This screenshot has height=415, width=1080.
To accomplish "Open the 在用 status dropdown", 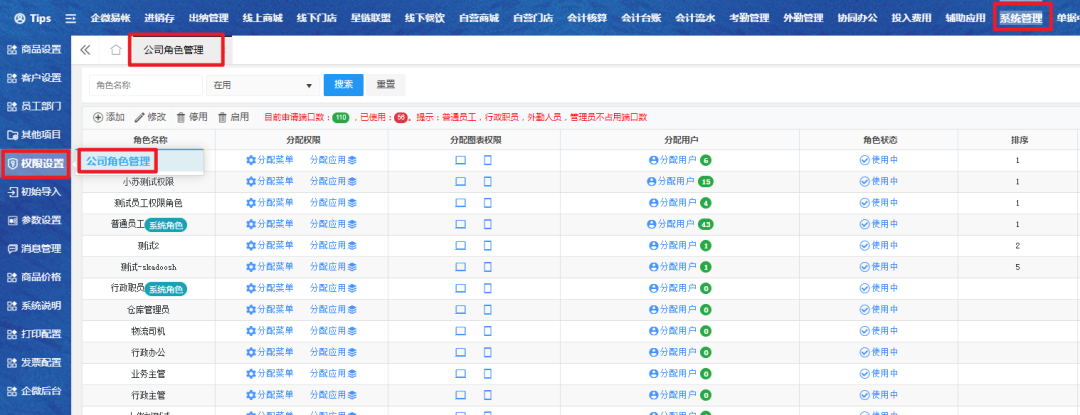I will pos(262,85).
